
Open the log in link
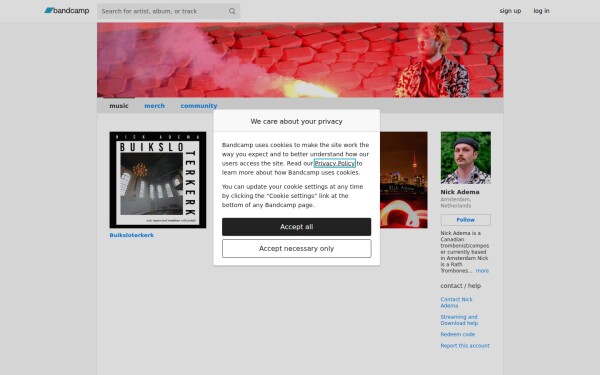point(541,11)
